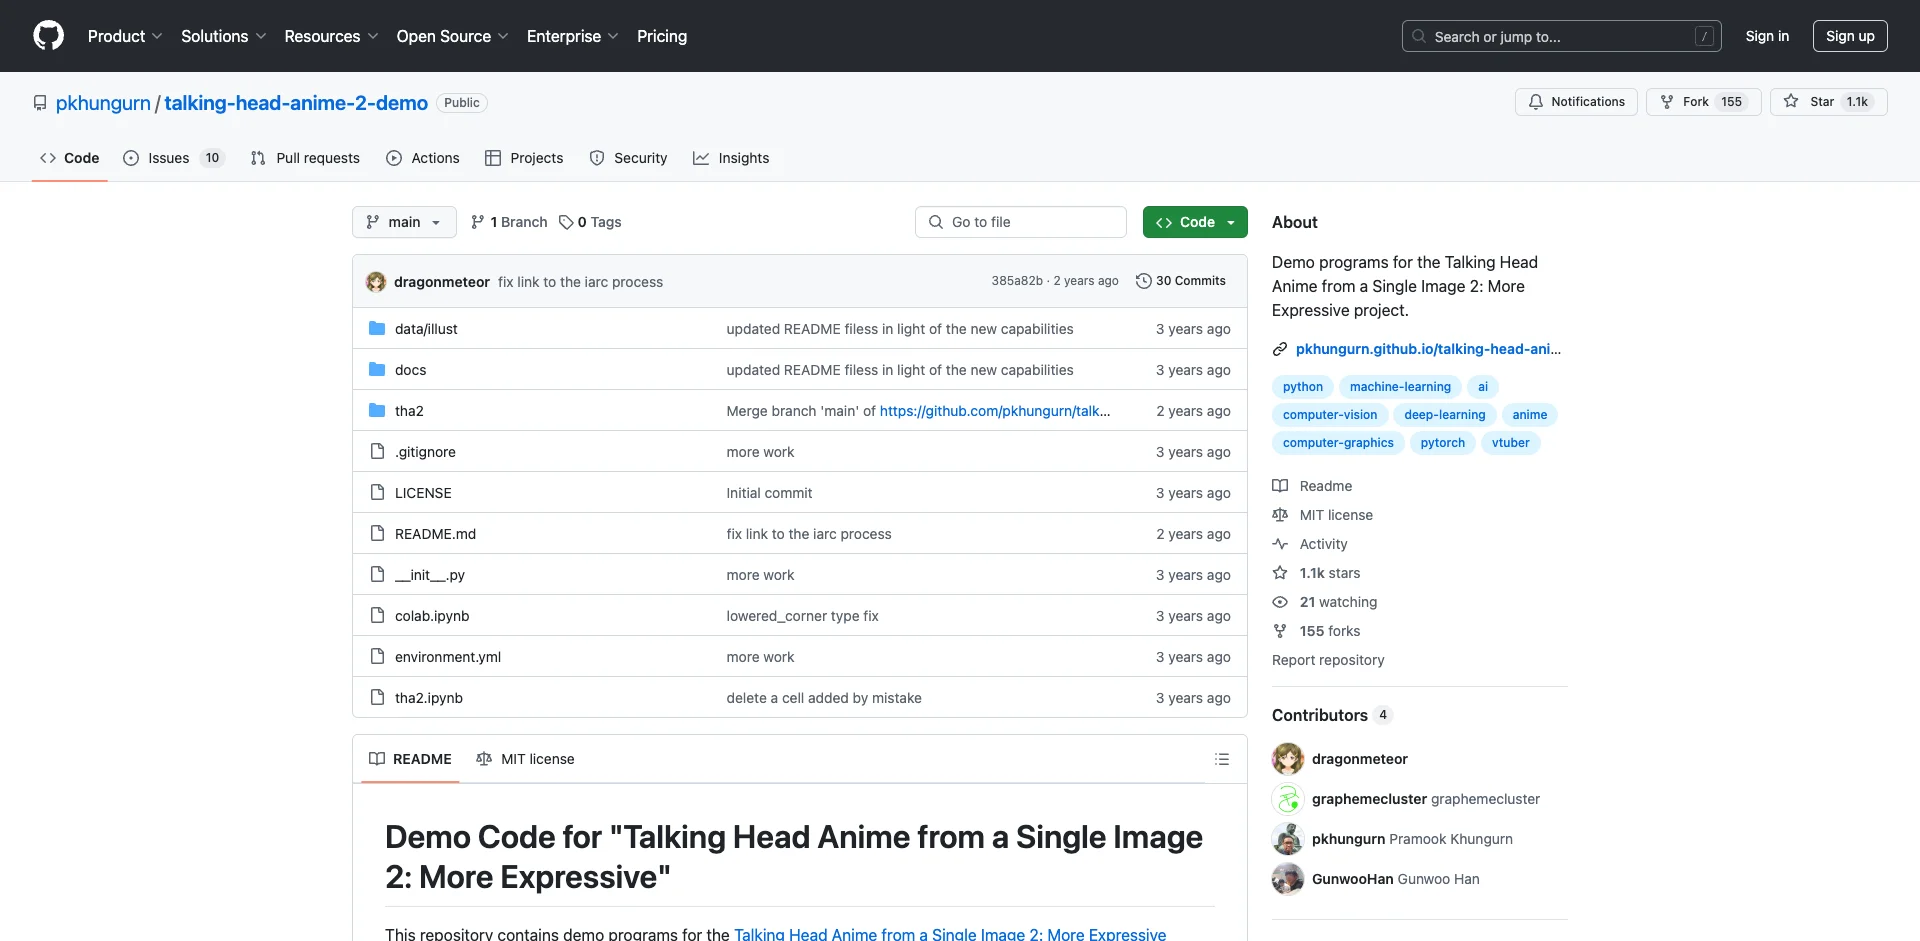
Task: Switch to the Projects tab
Action: tap(524, 158)
